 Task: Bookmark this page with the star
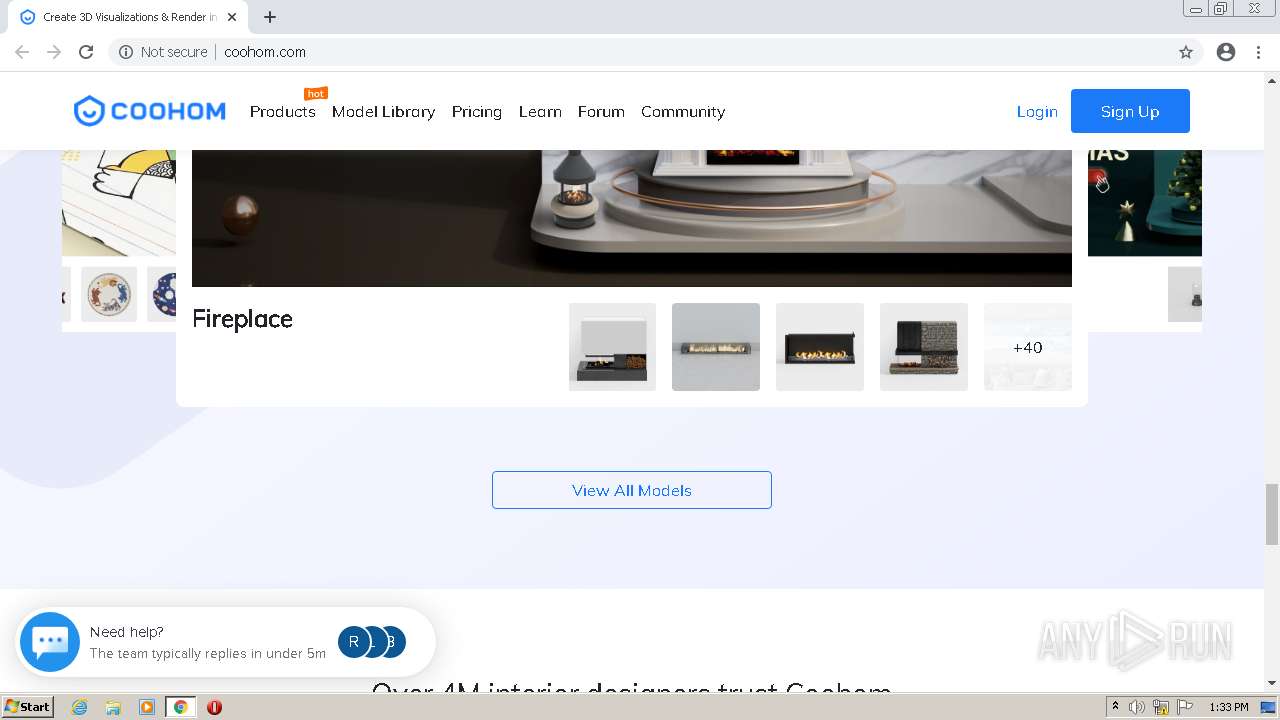[x=1186, y=52]
